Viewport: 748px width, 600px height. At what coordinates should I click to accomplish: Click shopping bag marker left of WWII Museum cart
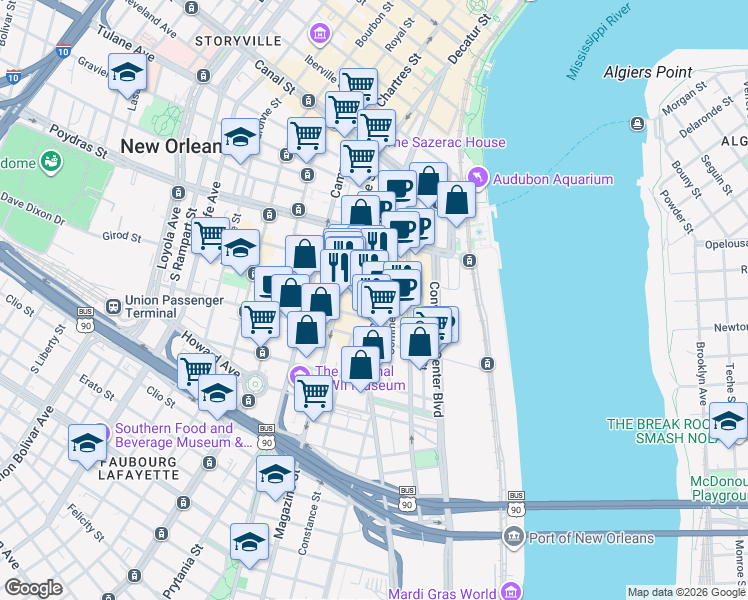coord(307,330)
